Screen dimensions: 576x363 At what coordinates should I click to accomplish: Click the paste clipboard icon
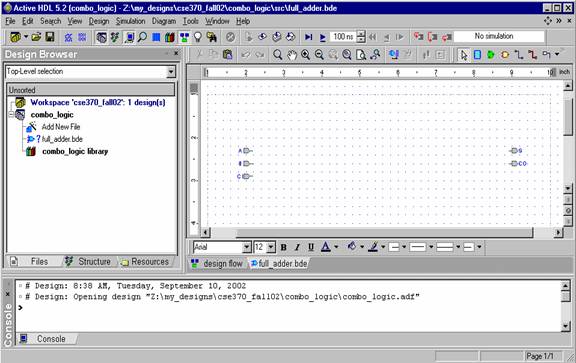[x=228, y=55]
